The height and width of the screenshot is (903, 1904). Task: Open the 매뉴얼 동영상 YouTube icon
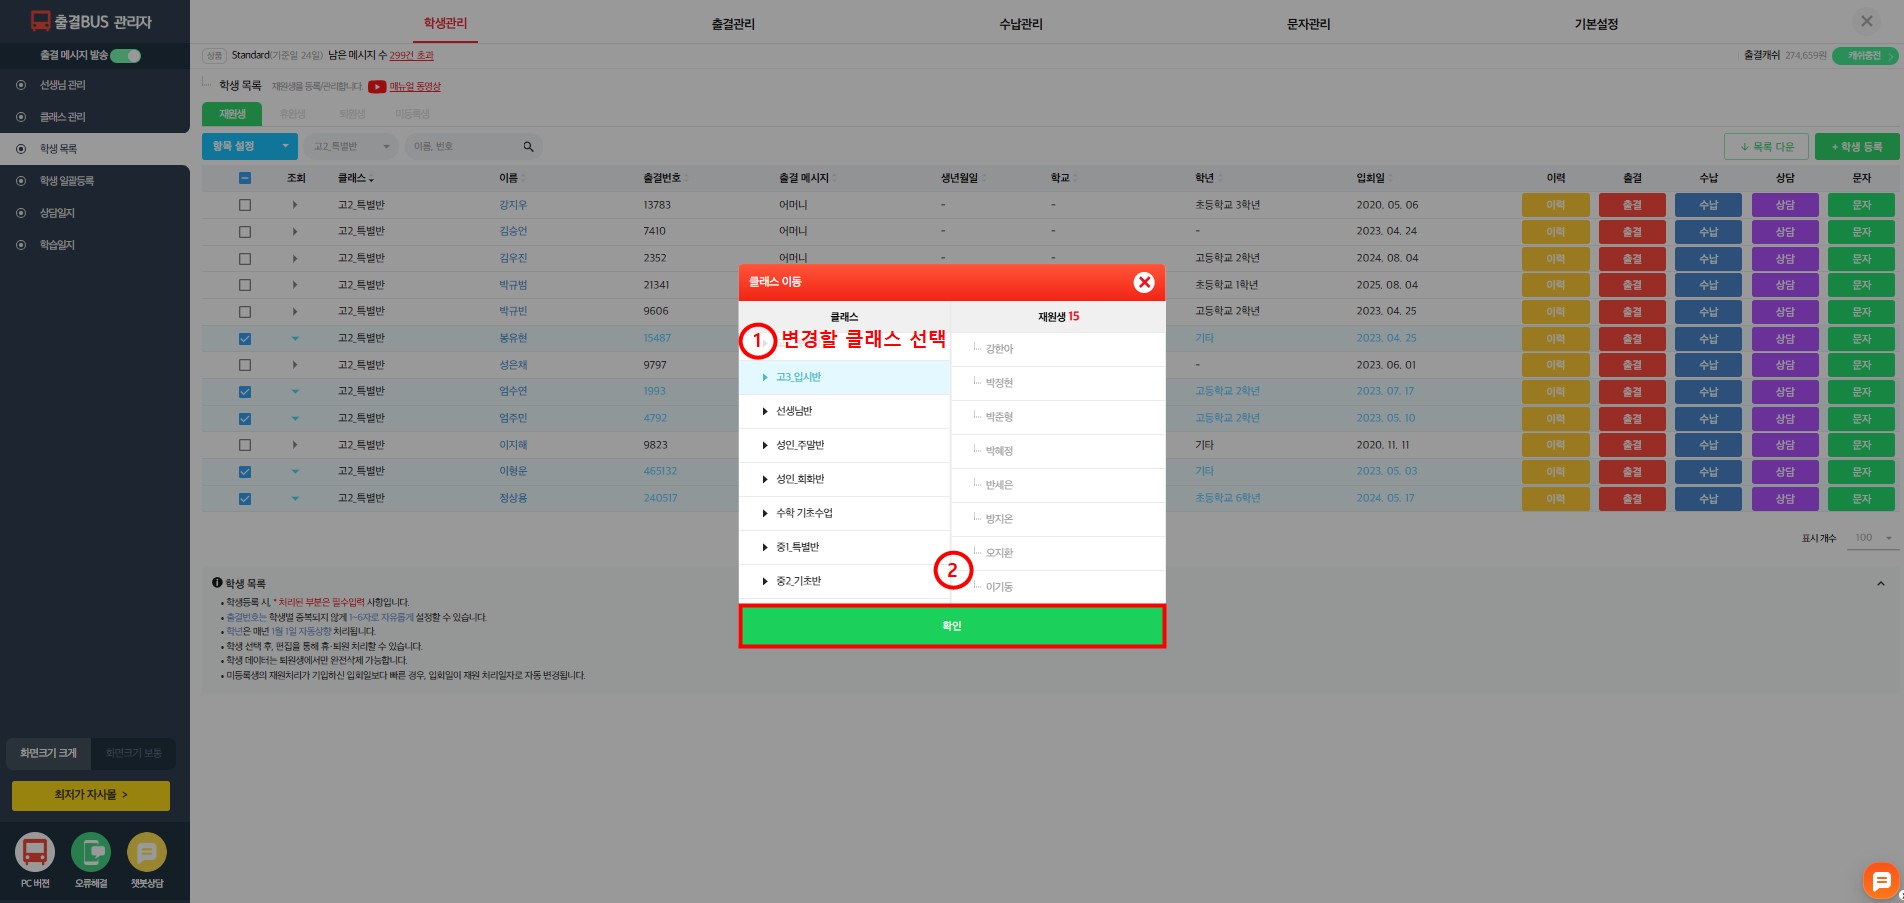[377, 87]
